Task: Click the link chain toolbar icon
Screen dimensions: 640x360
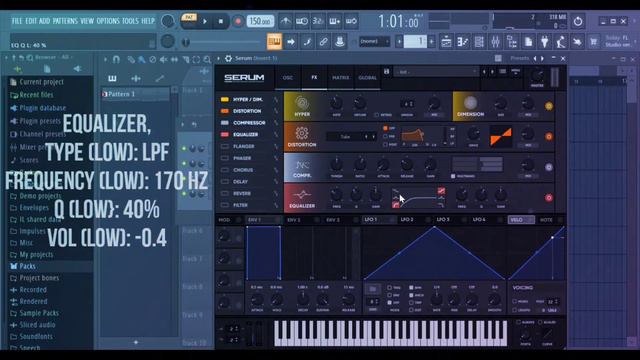Action: tap(323, 41)
